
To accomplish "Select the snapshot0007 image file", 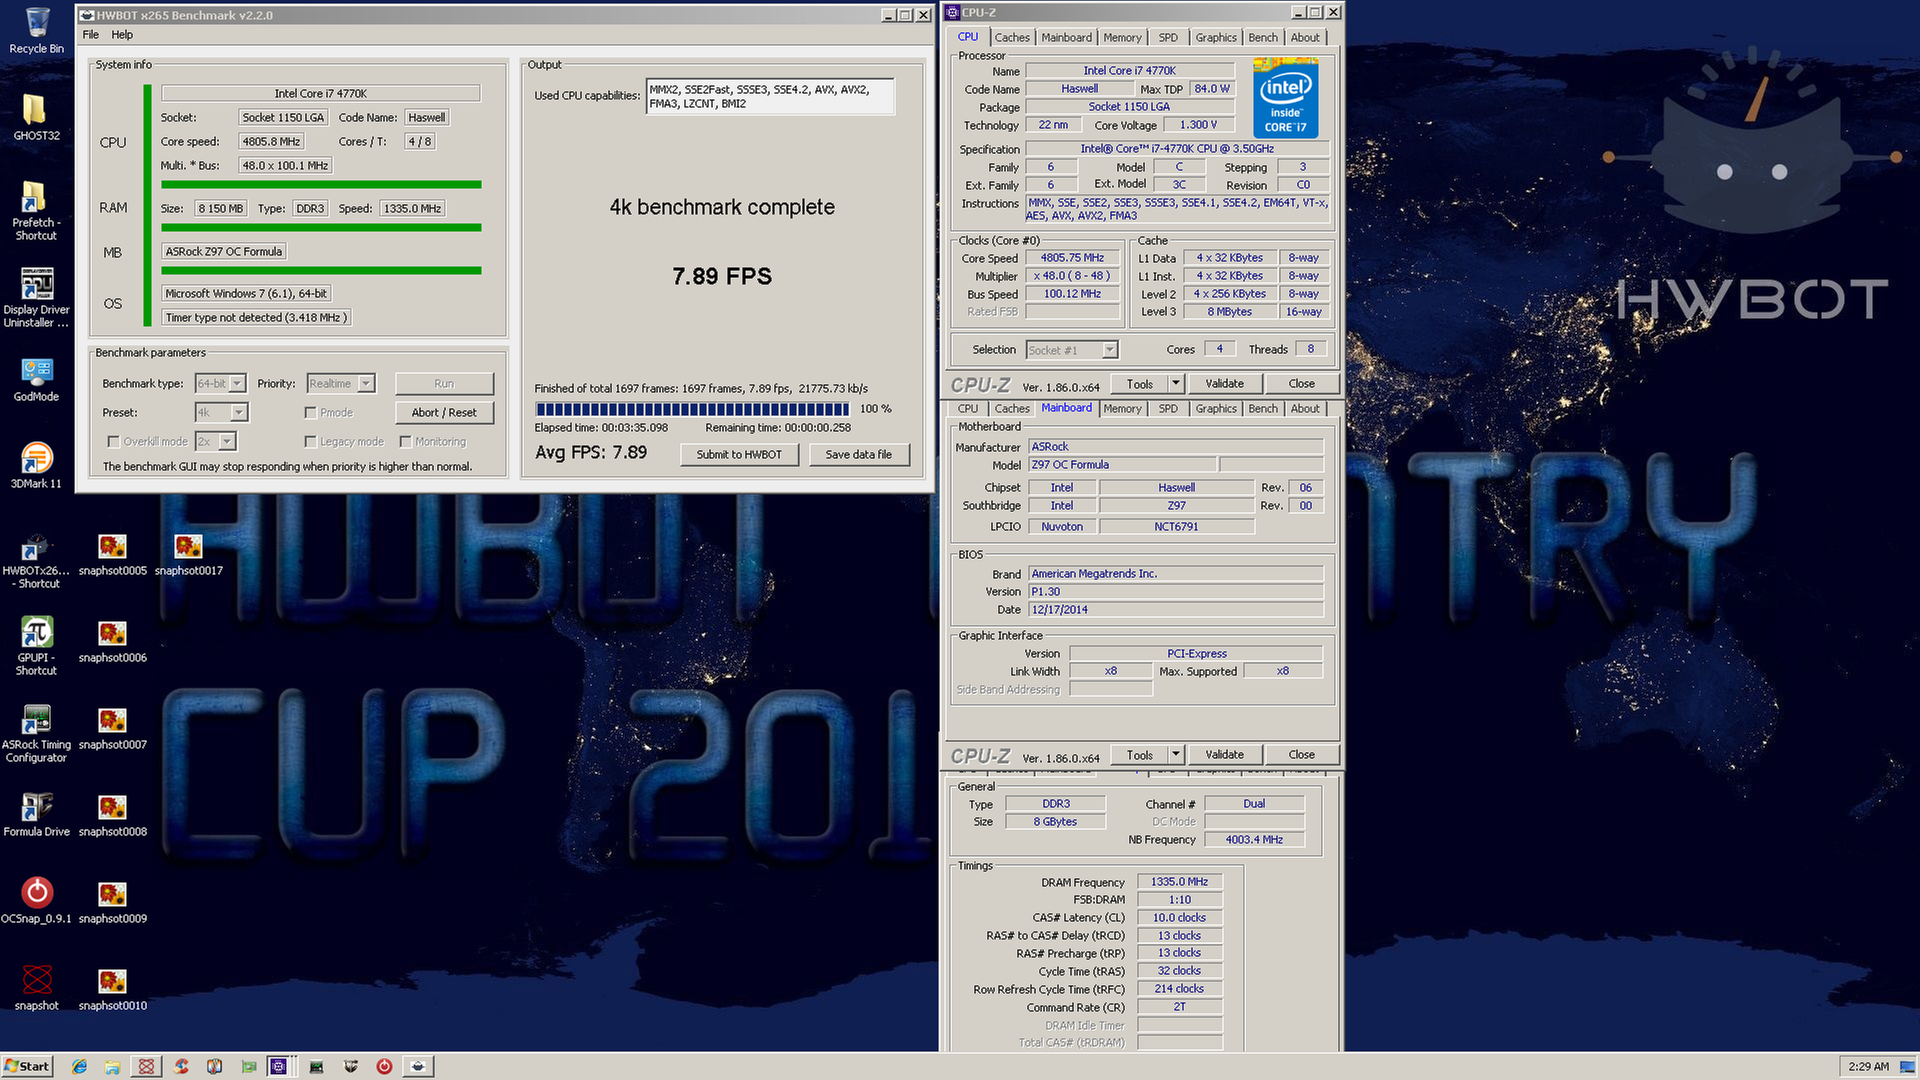I will coord(113,728).
